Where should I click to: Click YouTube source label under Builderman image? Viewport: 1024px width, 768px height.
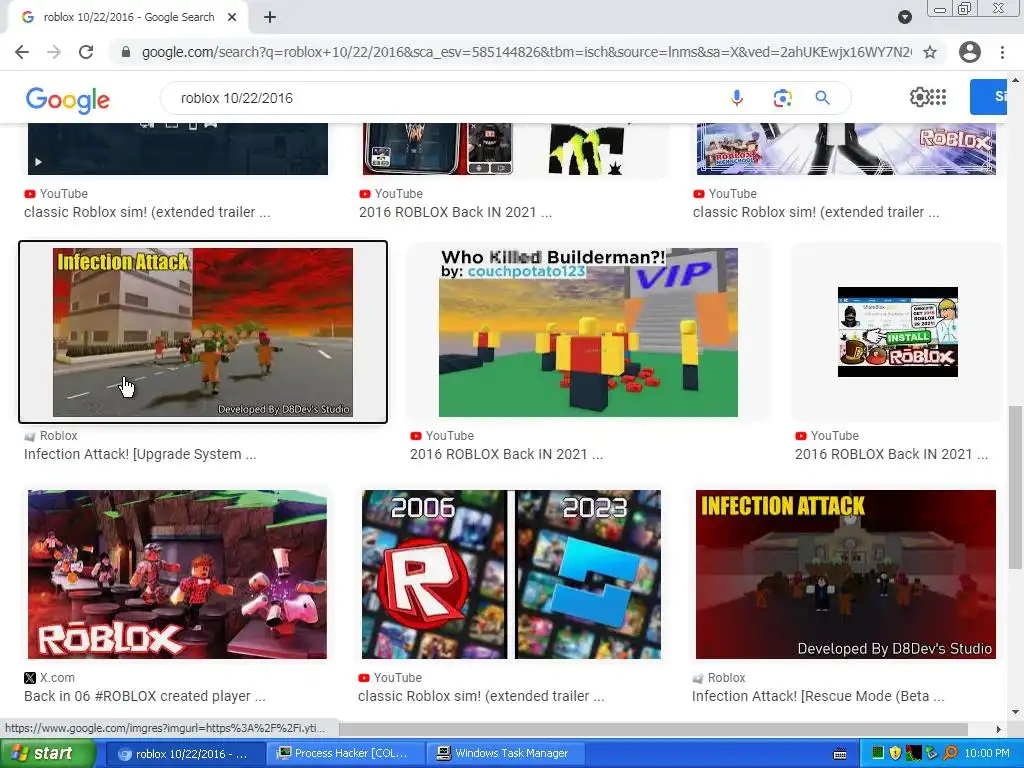click(442, 436)
